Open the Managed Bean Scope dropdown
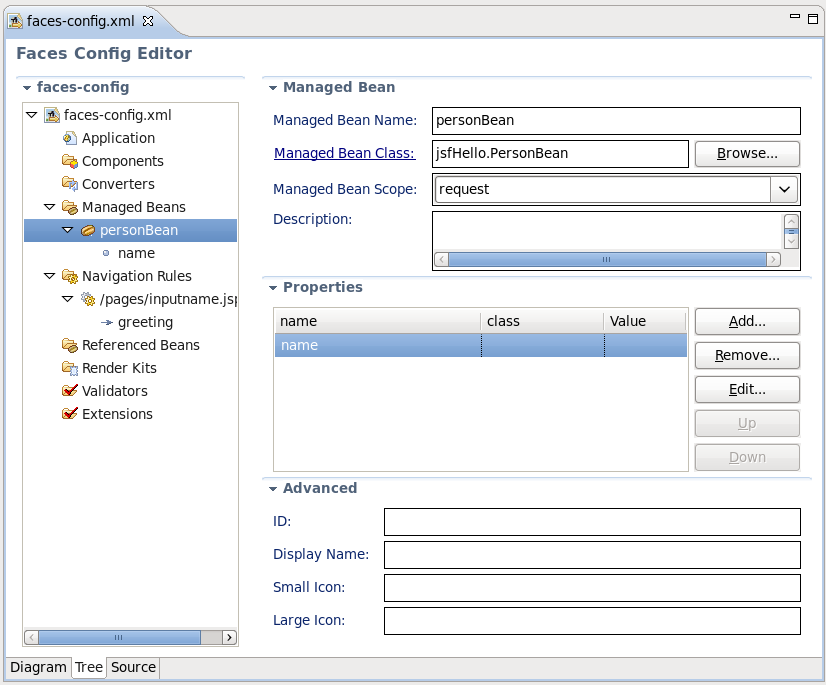The image size is (826, 685). [784, 189]
